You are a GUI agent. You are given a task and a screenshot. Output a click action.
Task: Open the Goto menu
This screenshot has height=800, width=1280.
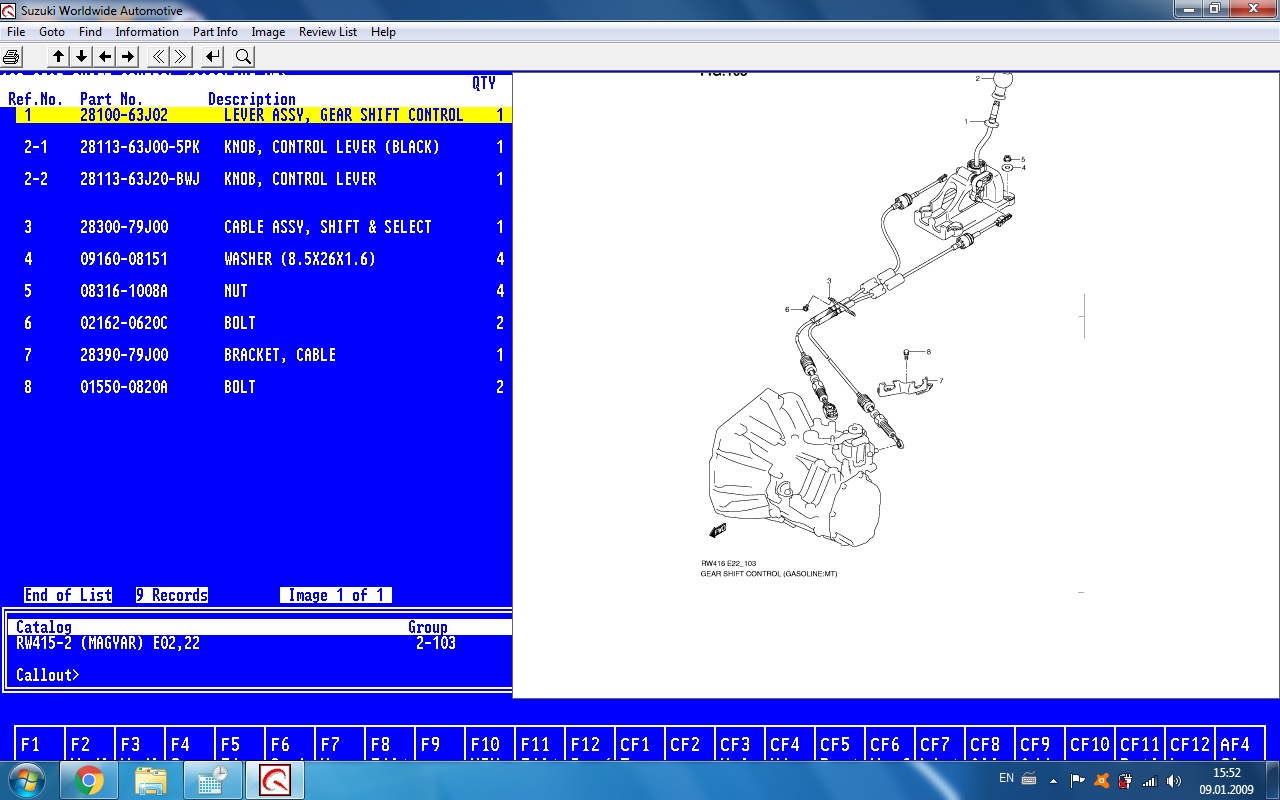click(x=52, y=32)
